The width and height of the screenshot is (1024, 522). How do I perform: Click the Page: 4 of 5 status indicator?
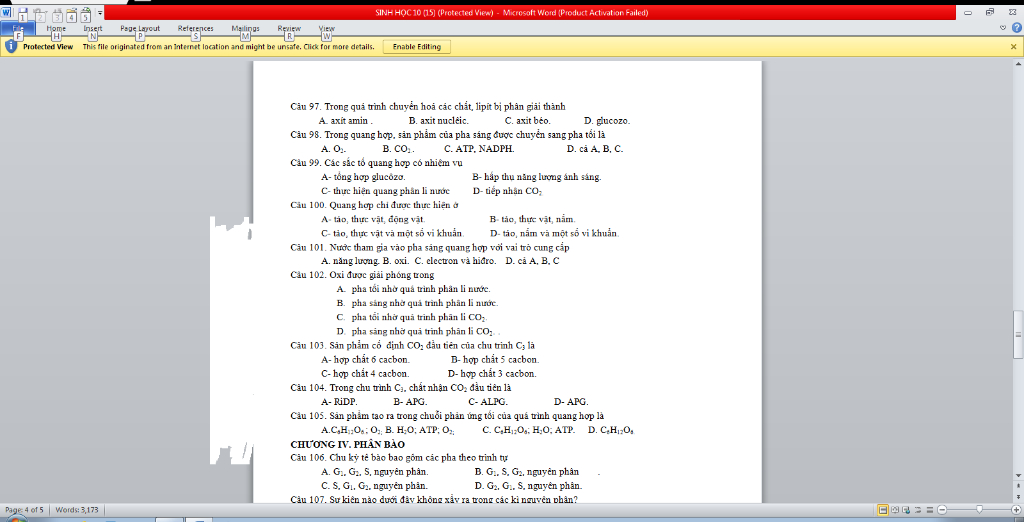pyautogui.click(x=25, y=510)
